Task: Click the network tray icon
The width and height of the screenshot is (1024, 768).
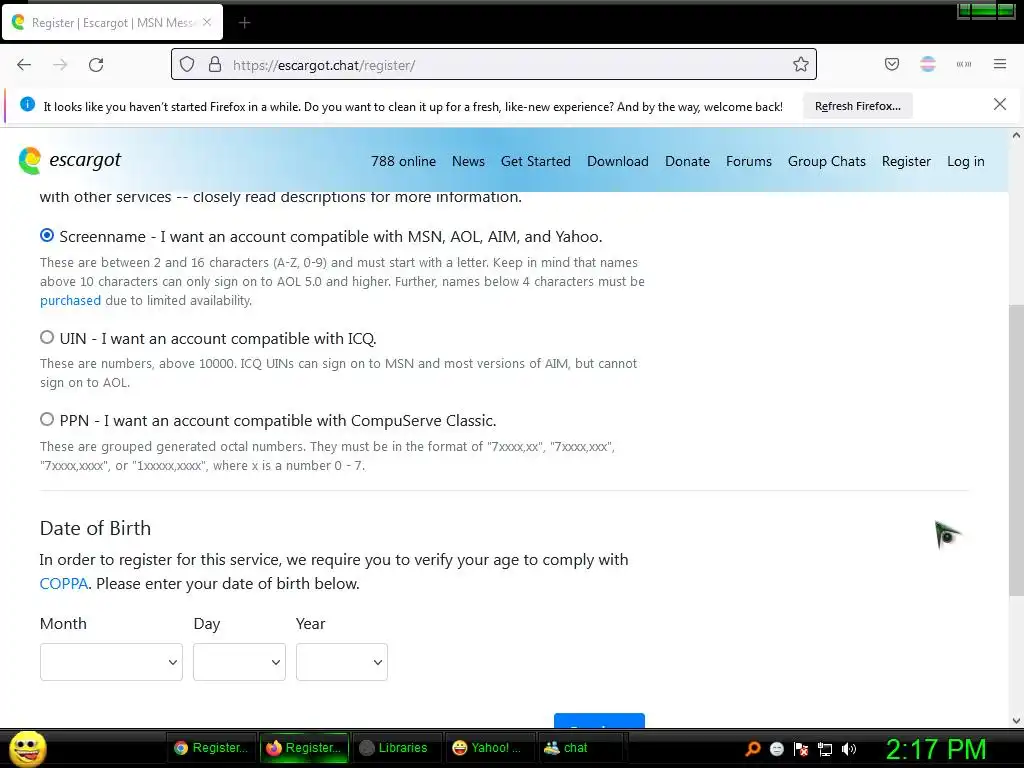Action: pos(825,749)
